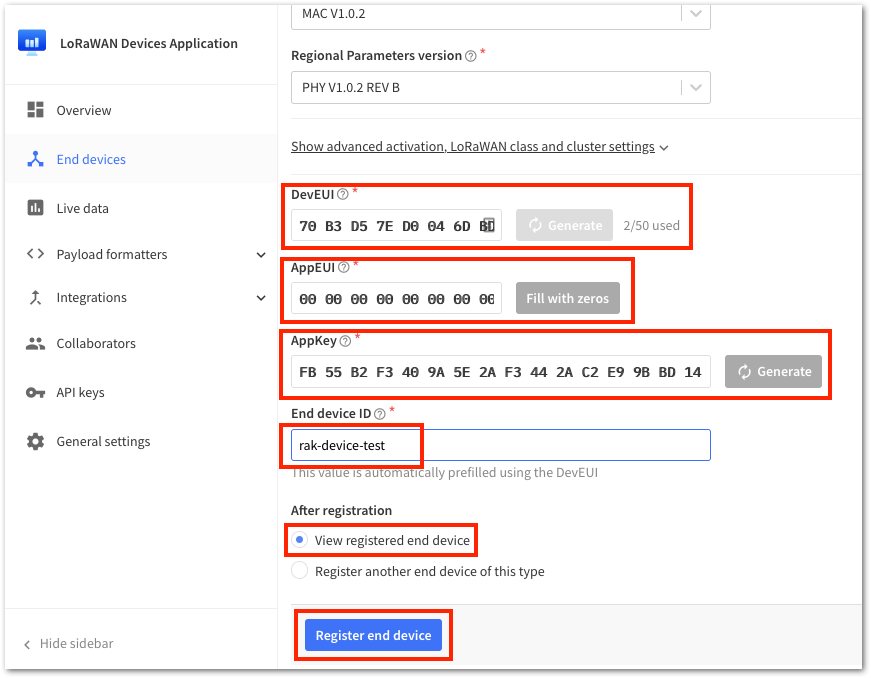The image size is (871, 678).
Task: Click the prefilled using the DevEUI hint text
Action: [444, 473]
